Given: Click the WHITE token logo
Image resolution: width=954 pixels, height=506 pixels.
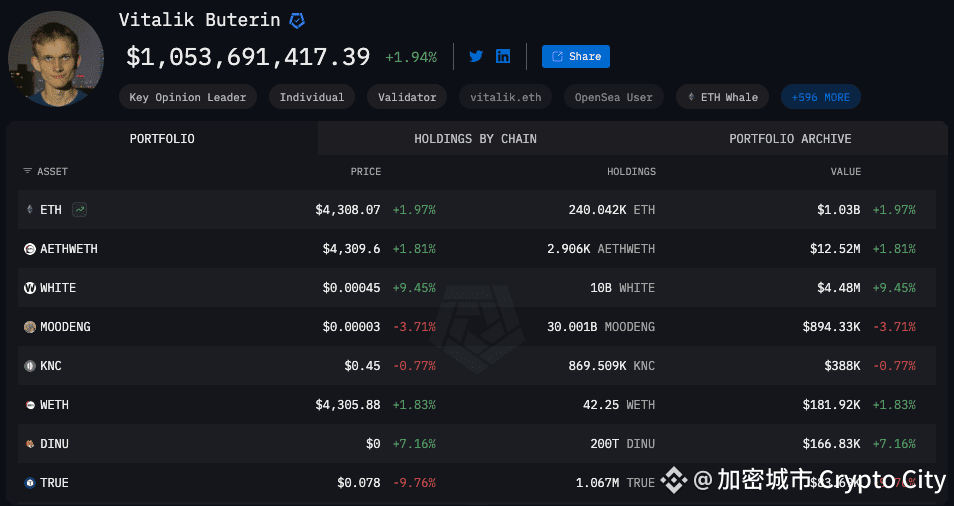Looking at the screenshot, I should coord(29,288).
